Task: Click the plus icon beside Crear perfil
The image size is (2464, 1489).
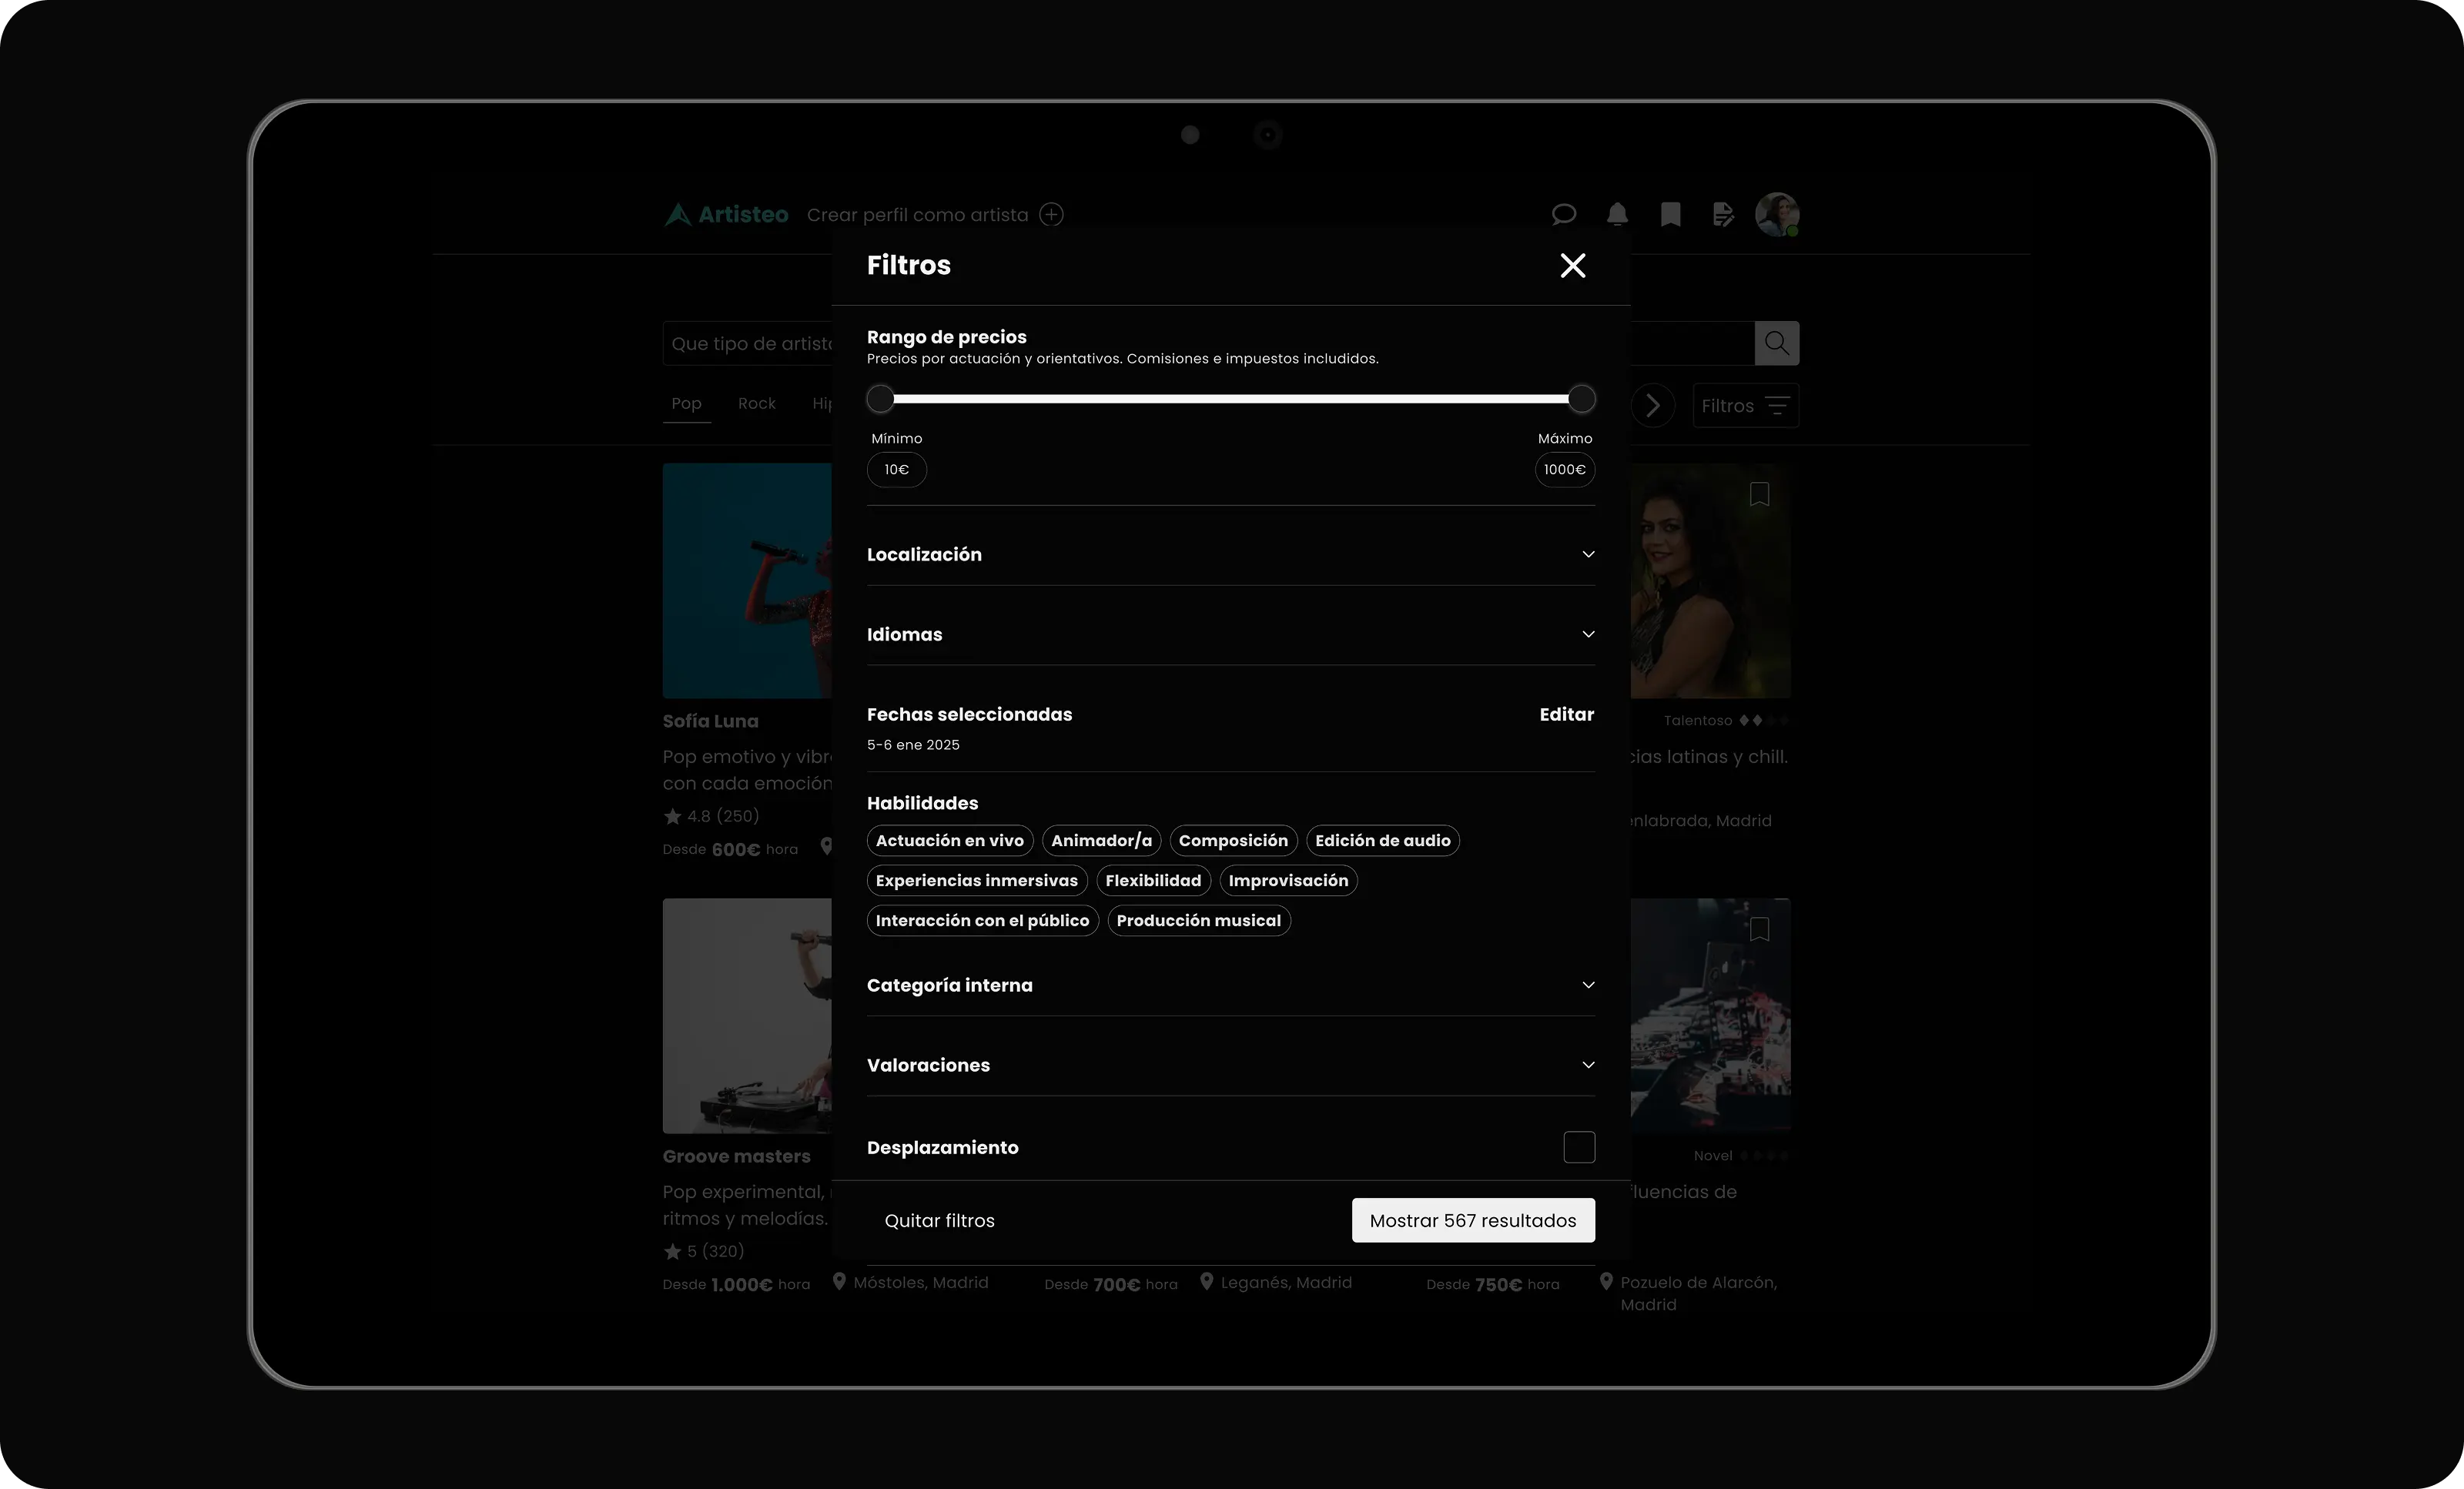Action: 1051,214
